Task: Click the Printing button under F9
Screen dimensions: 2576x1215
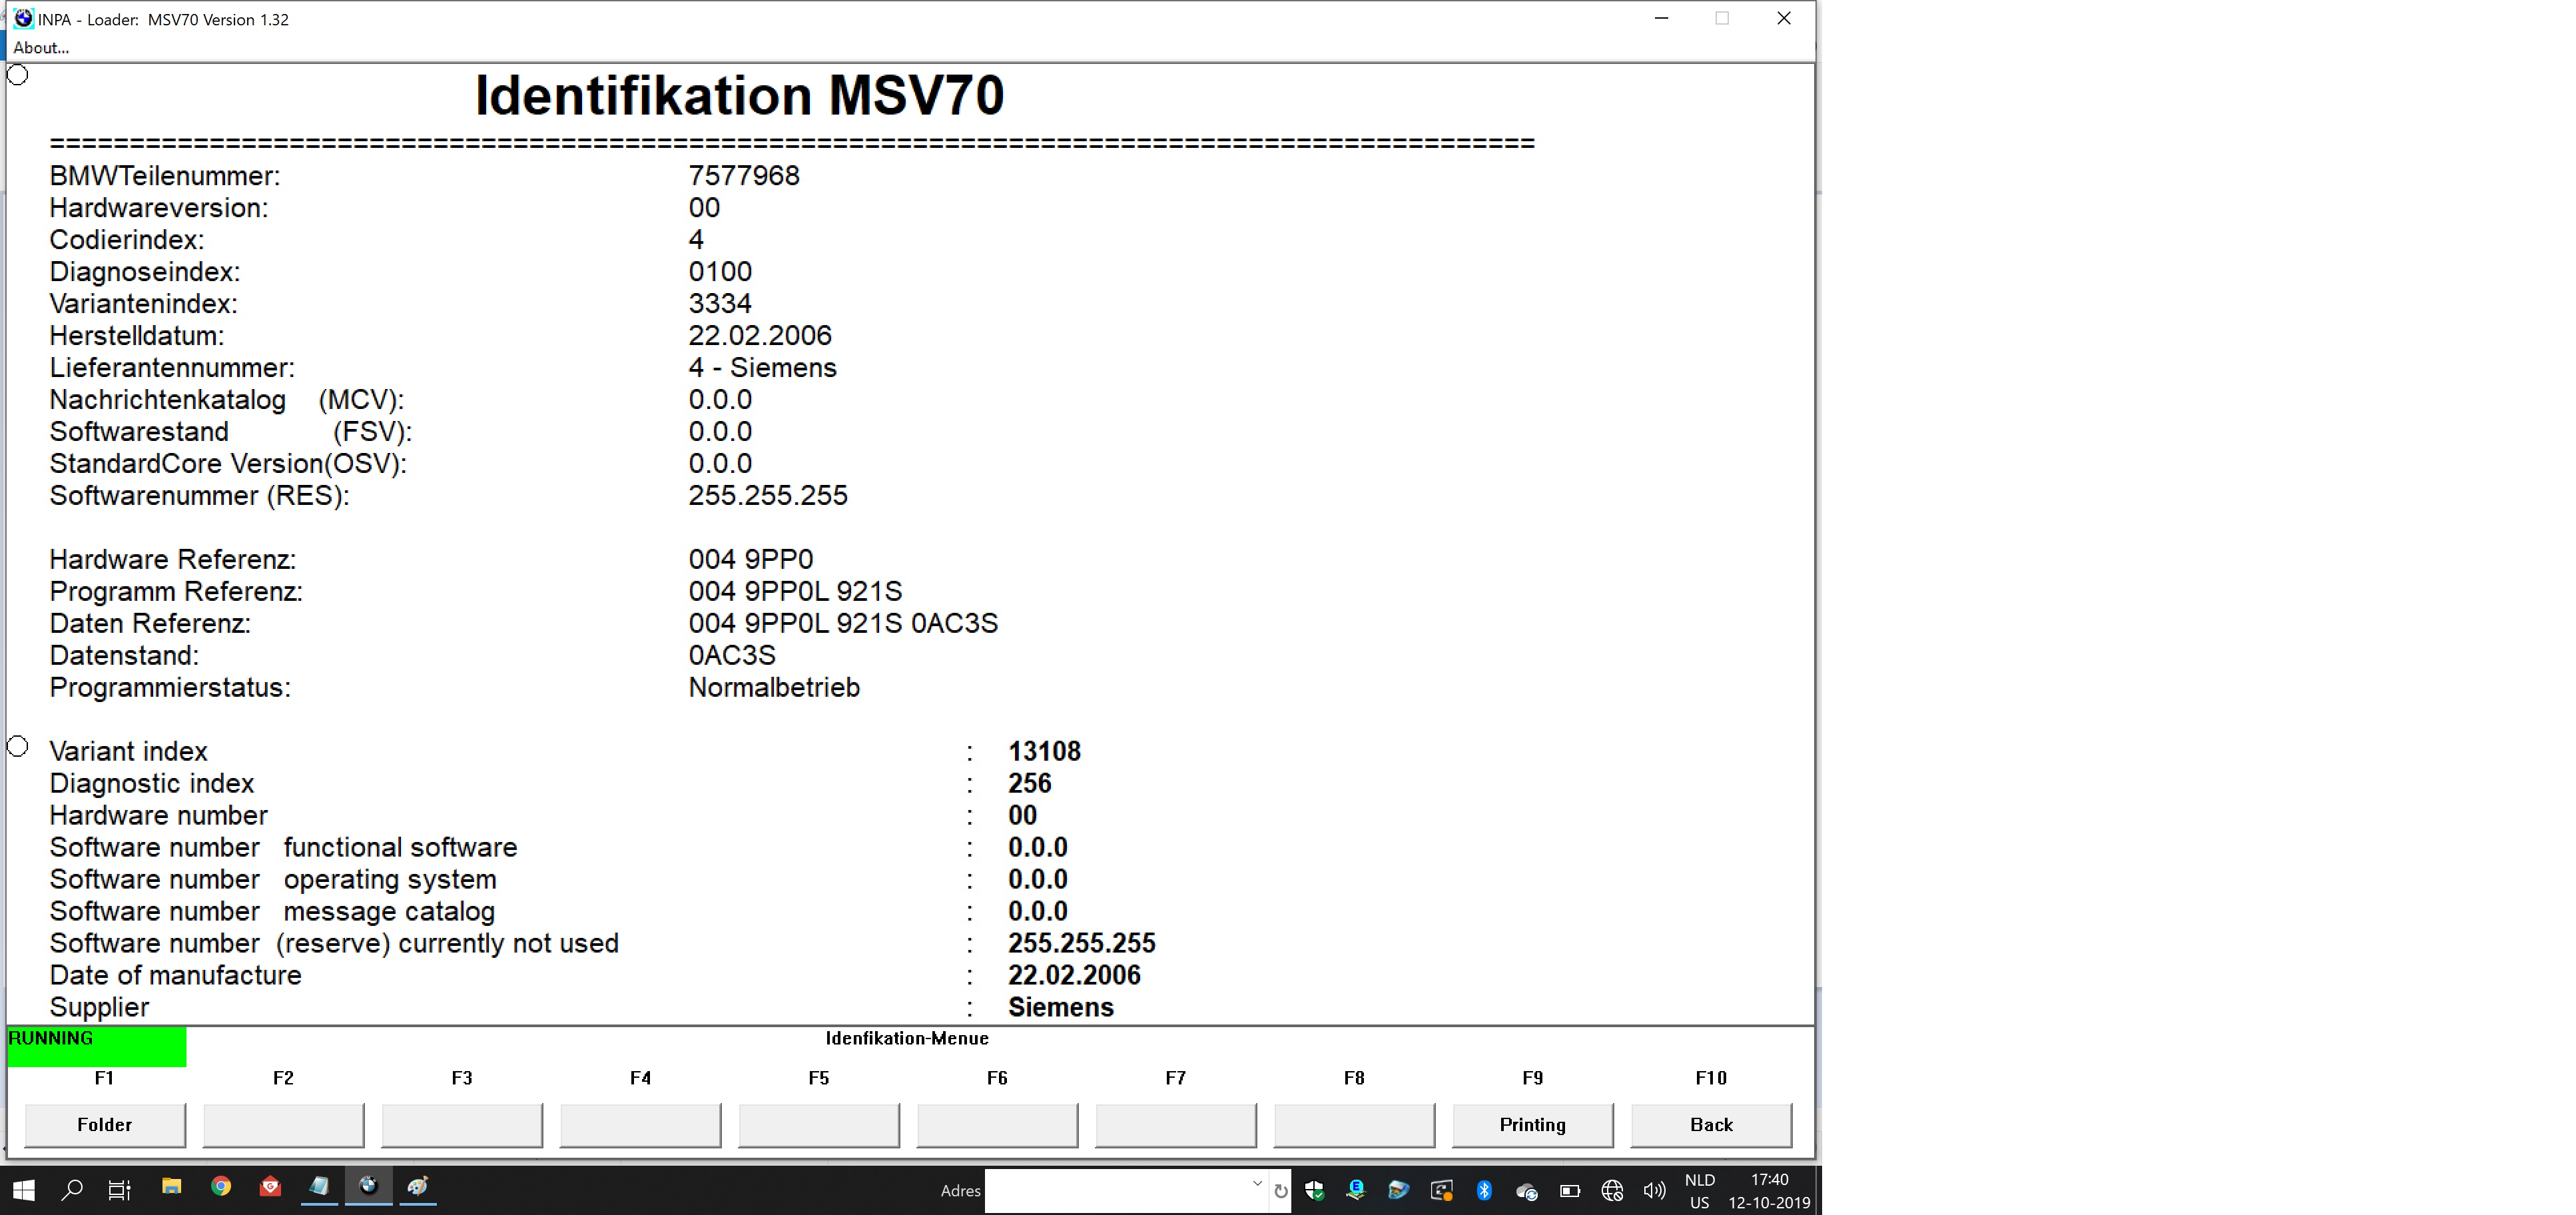Action: point(1533,1125)
